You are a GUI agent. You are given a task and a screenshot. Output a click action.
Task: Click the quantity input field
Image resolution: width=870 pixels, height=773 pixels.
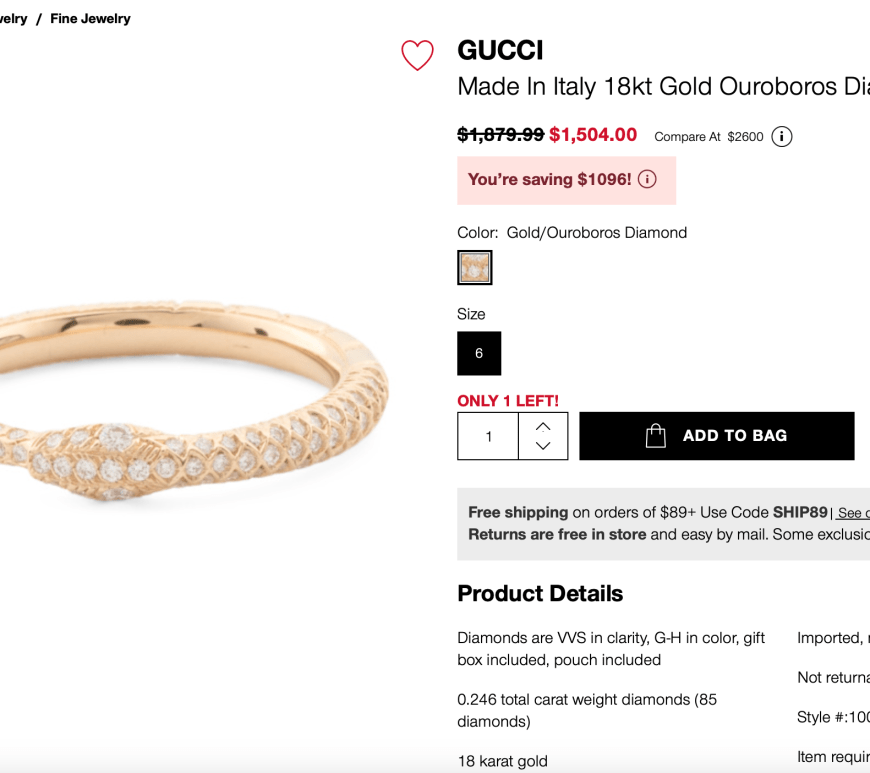pos(488,436)
